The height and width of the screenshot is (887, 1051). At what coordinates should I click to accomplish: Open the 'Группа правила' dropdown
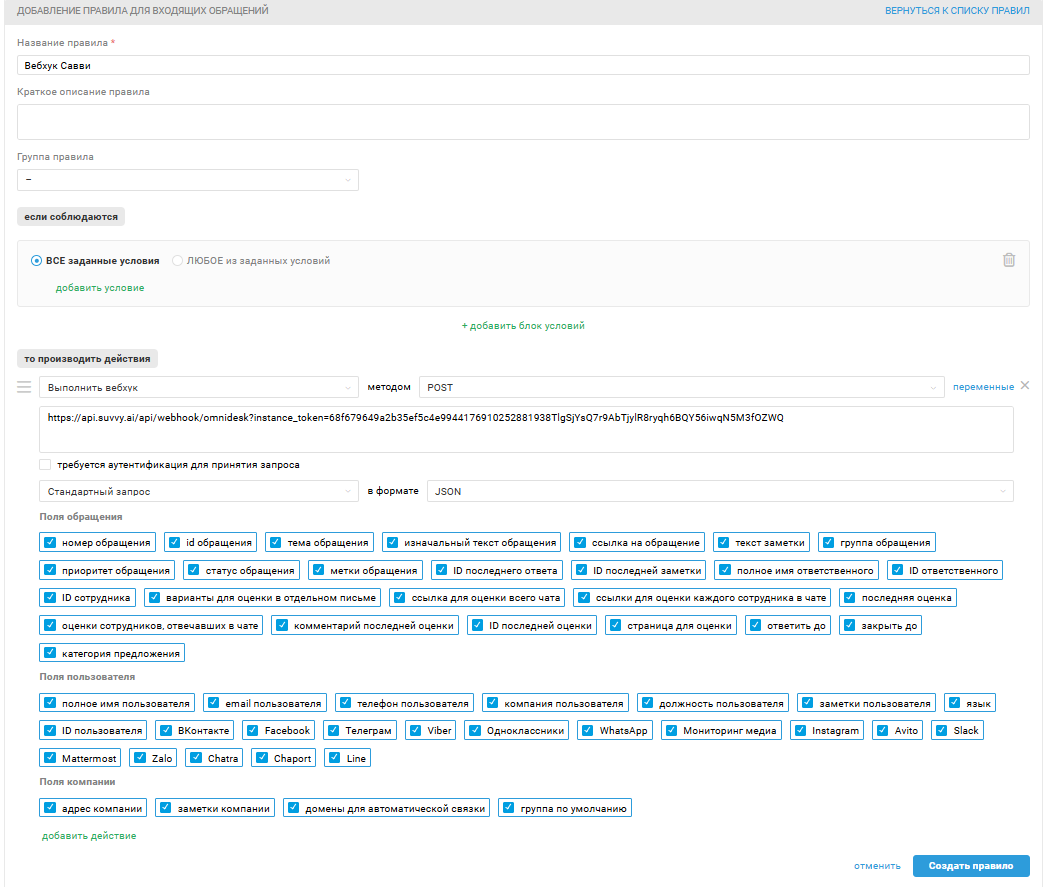(188, 180)
